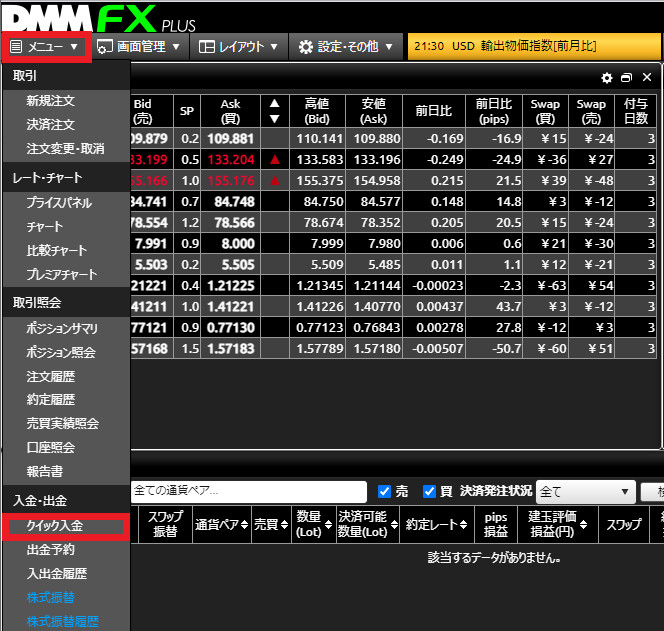This screenshot has width=664, height=631.
Task: Expand the 画面管理 dropdown
Action: click(140, 46)
